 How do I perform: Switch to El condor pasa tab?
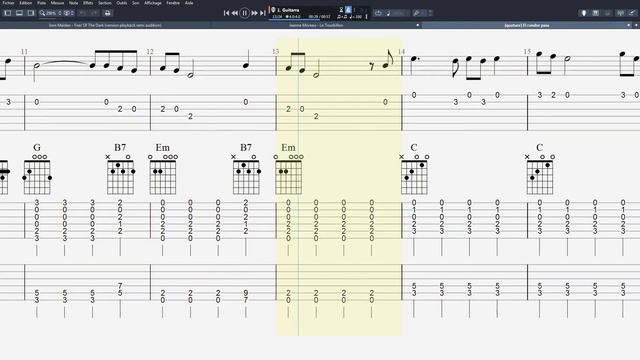pyautogui.click(x=527, y=25)
